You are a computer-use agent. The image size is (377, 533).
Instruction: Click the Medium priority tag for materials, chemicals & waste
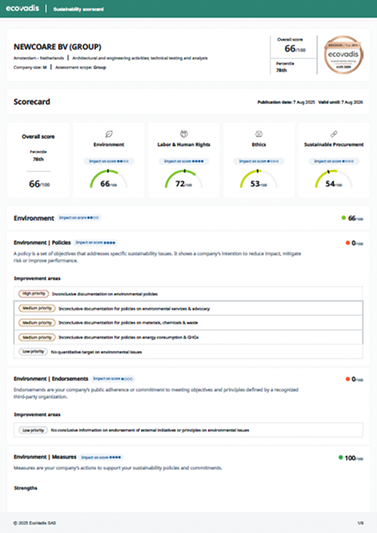[x=37, y=323]
